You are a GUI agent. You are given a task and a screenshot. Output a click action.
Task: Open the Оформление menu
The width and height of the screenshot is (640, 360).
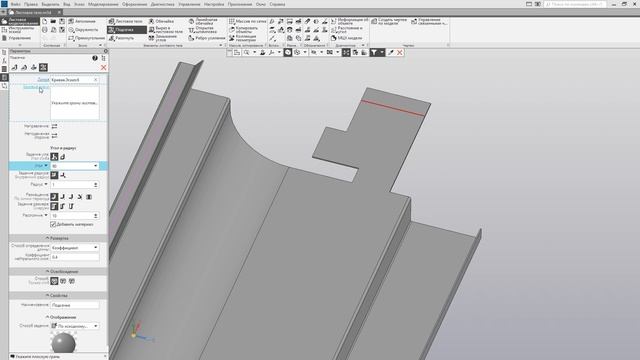(x=135, y=4)
